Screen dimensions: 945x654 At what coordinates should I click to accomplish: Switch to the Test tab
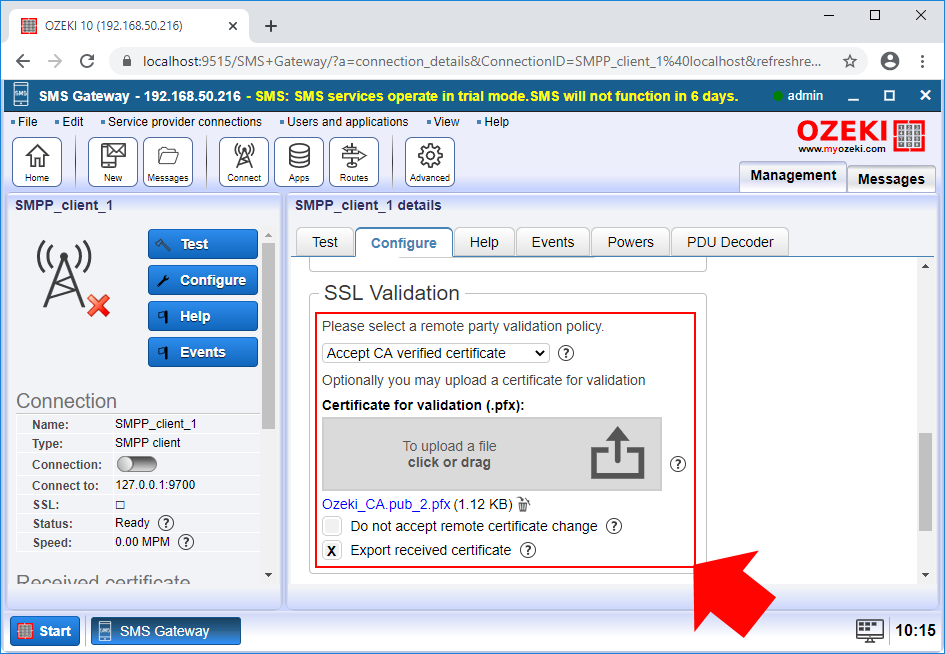(x=325, y=242)
